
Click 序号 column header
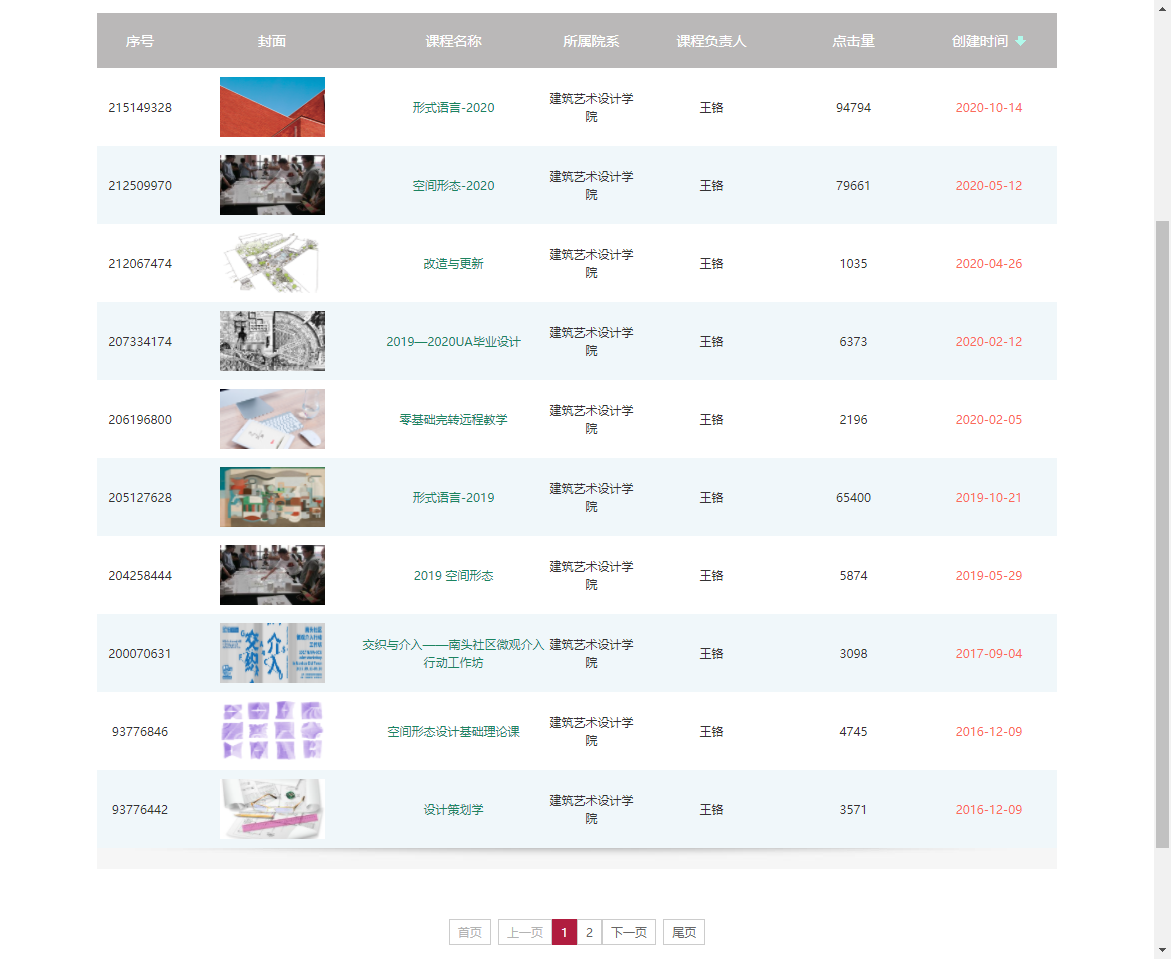click(140, 41)
